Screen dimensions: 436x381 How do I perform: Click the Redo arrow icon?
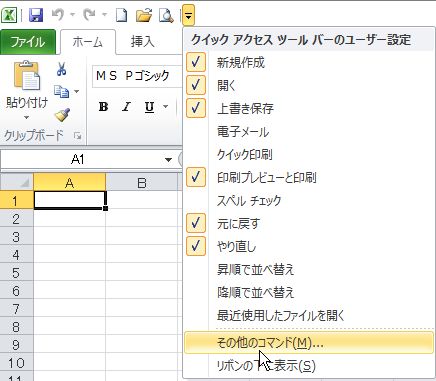[89, 15]
